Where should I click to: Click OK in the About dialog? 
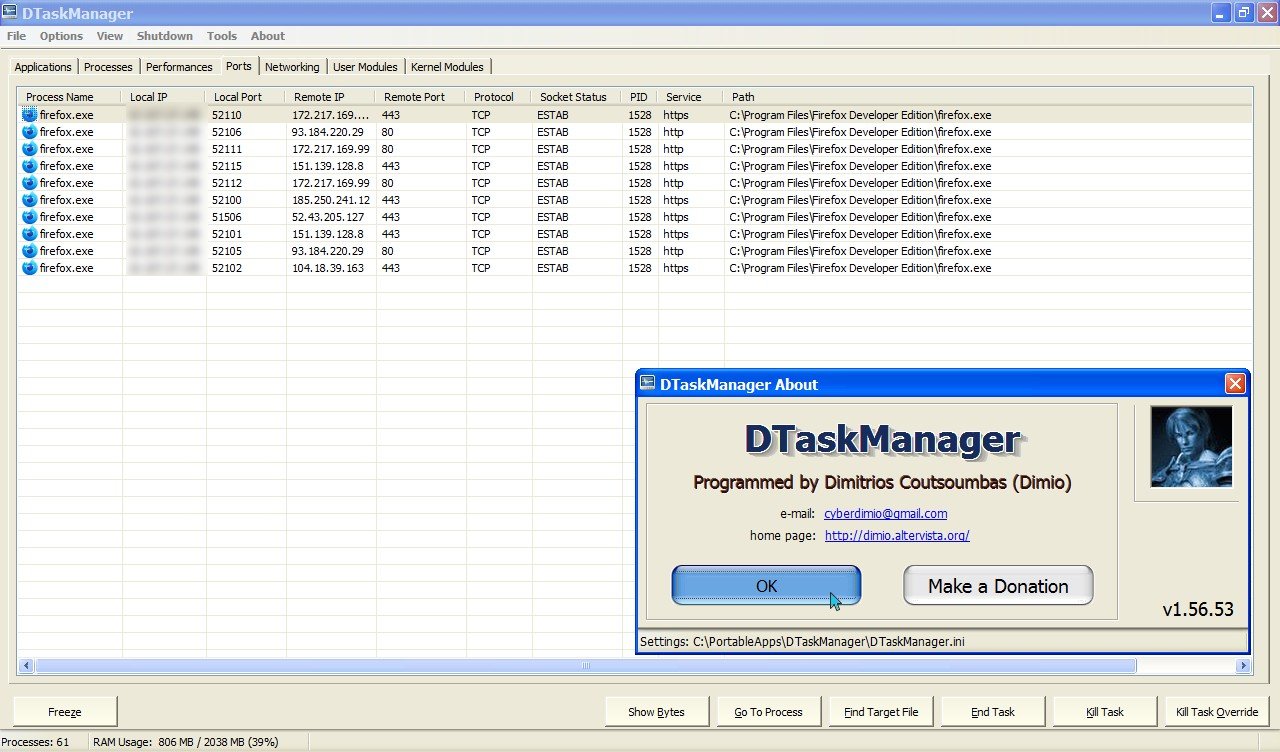point(766,586)
